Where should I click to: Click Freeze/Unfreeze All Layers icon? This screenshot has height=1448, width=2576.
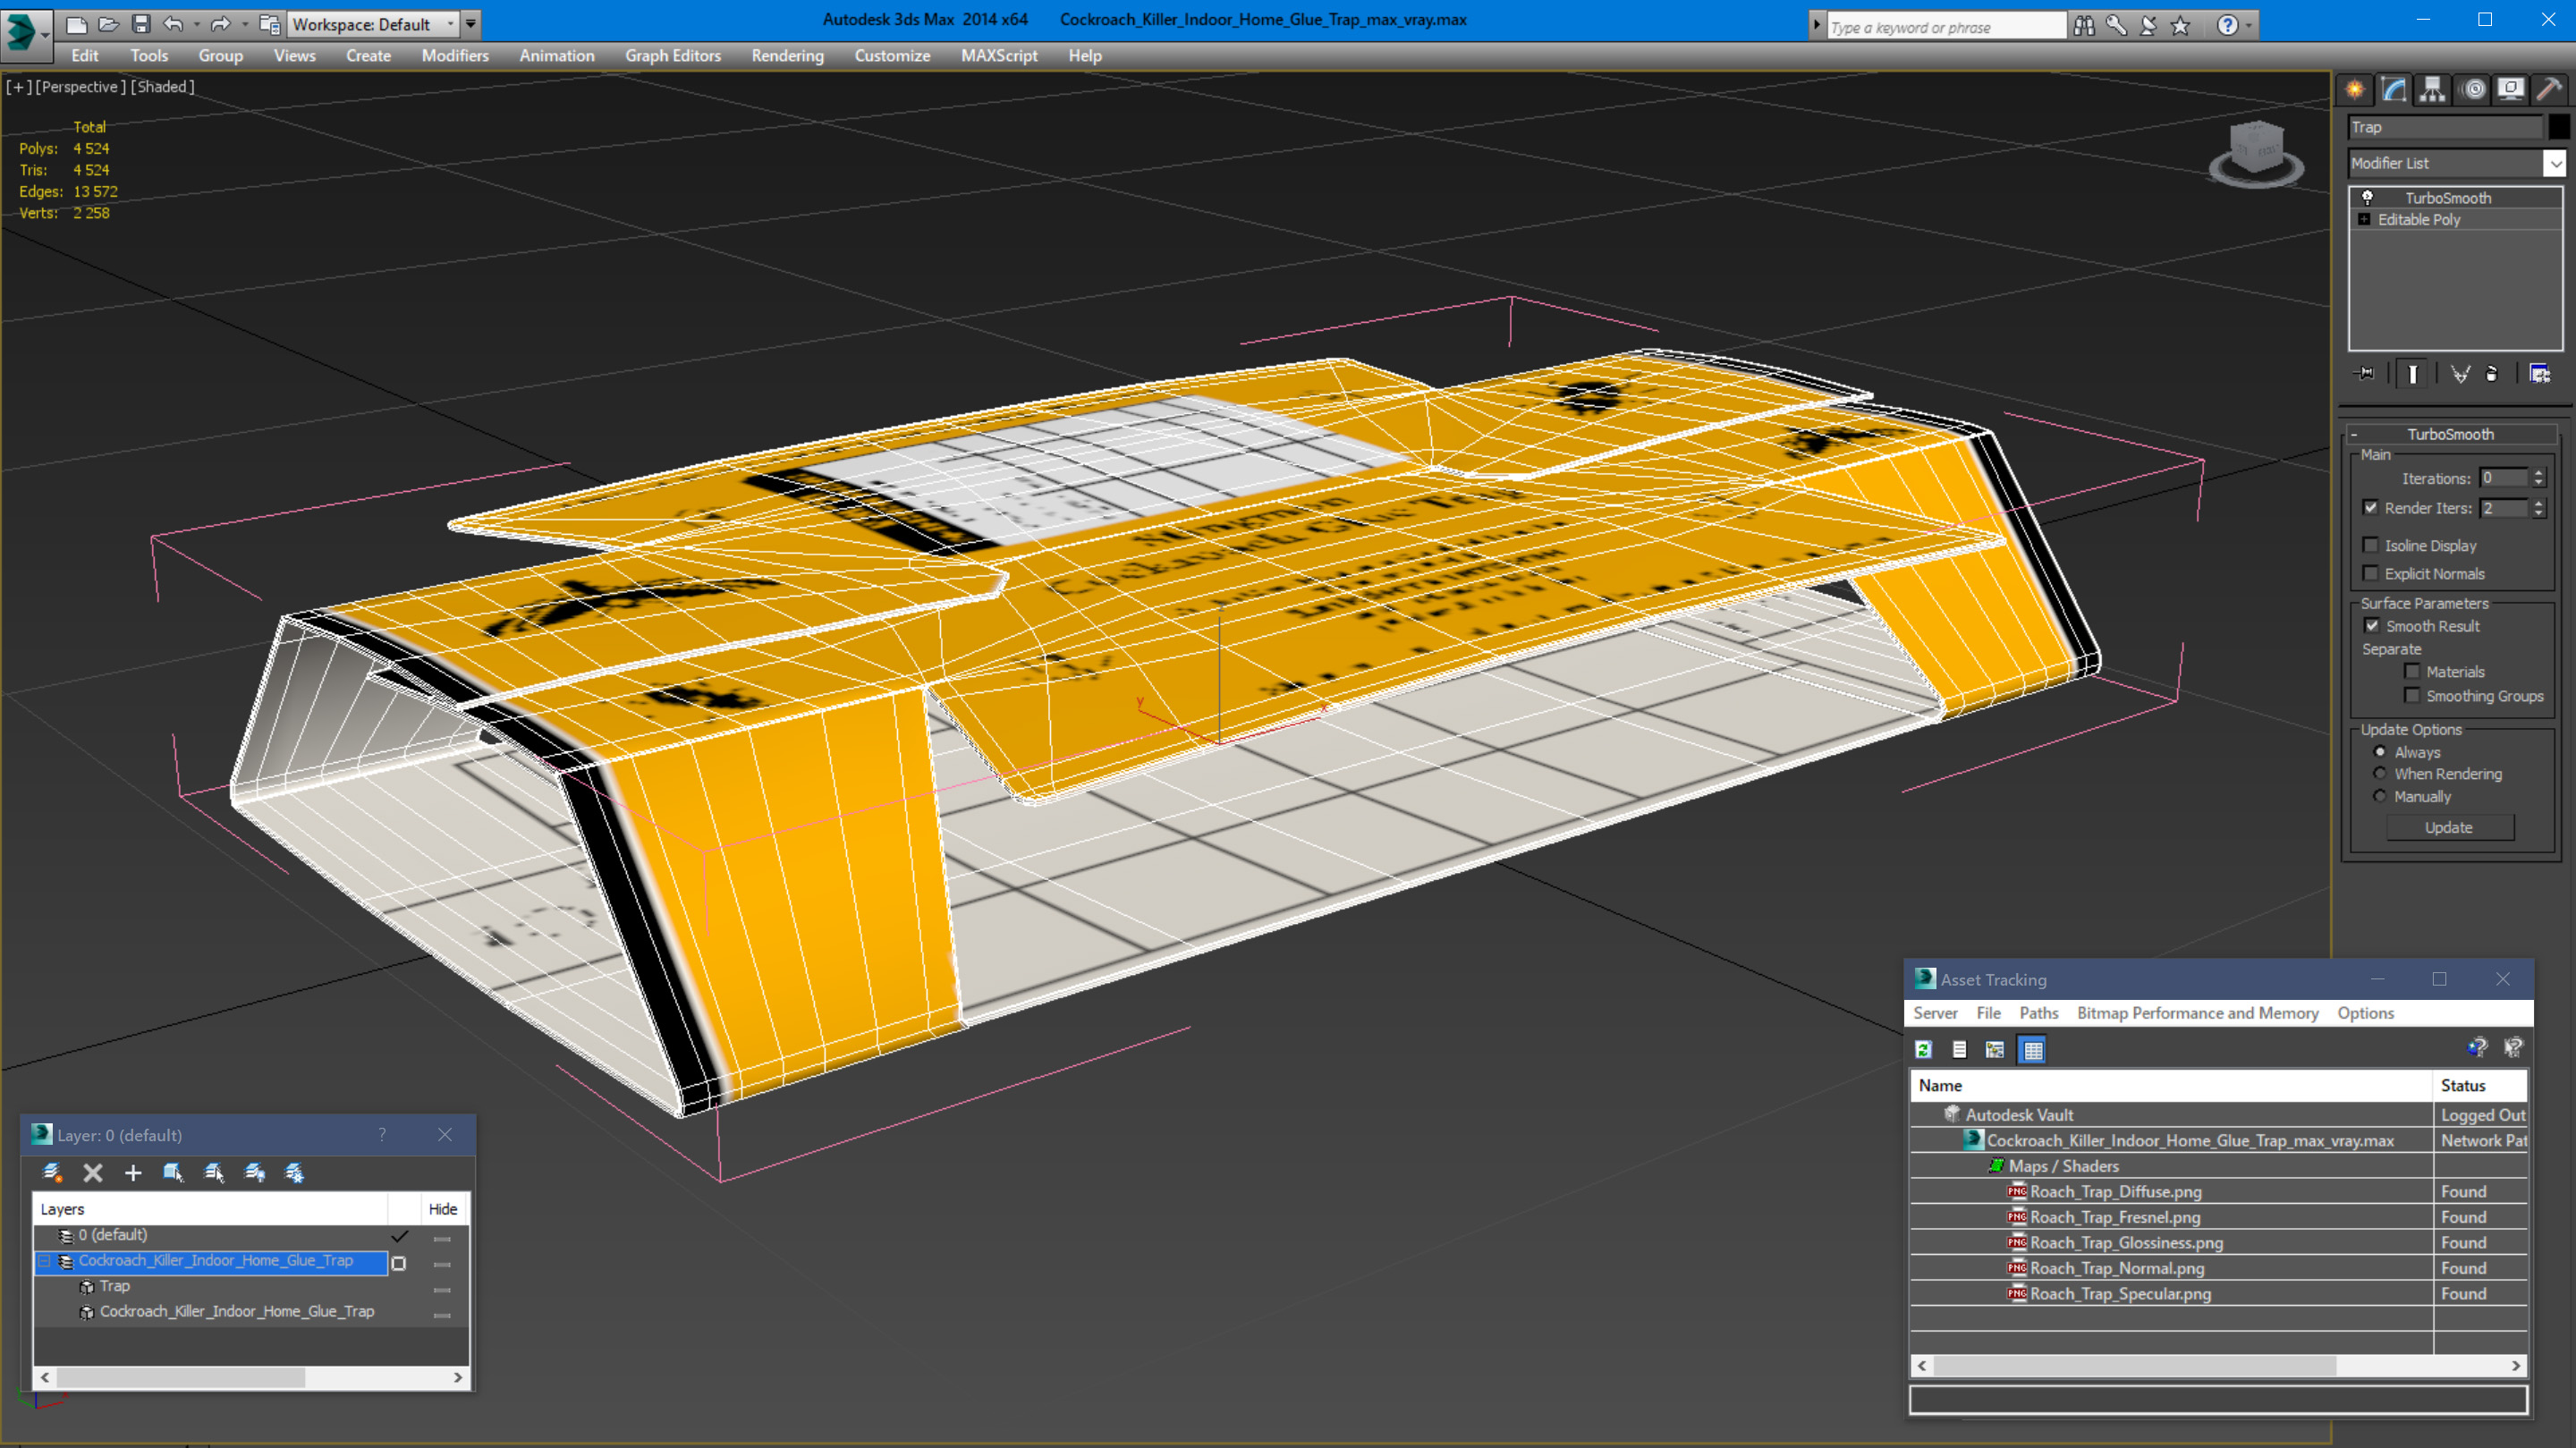pos(294,1172)
